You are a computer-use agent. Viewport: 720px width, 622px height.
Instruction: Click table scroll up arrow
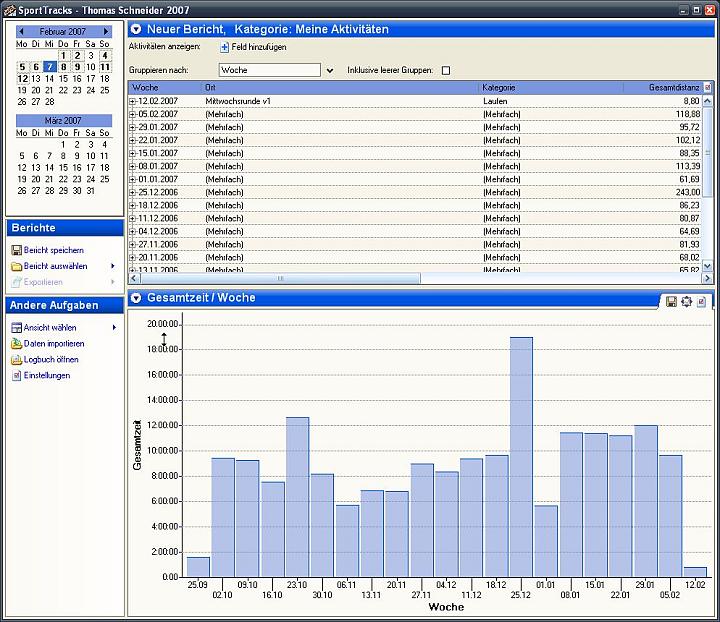pos(708,101)
